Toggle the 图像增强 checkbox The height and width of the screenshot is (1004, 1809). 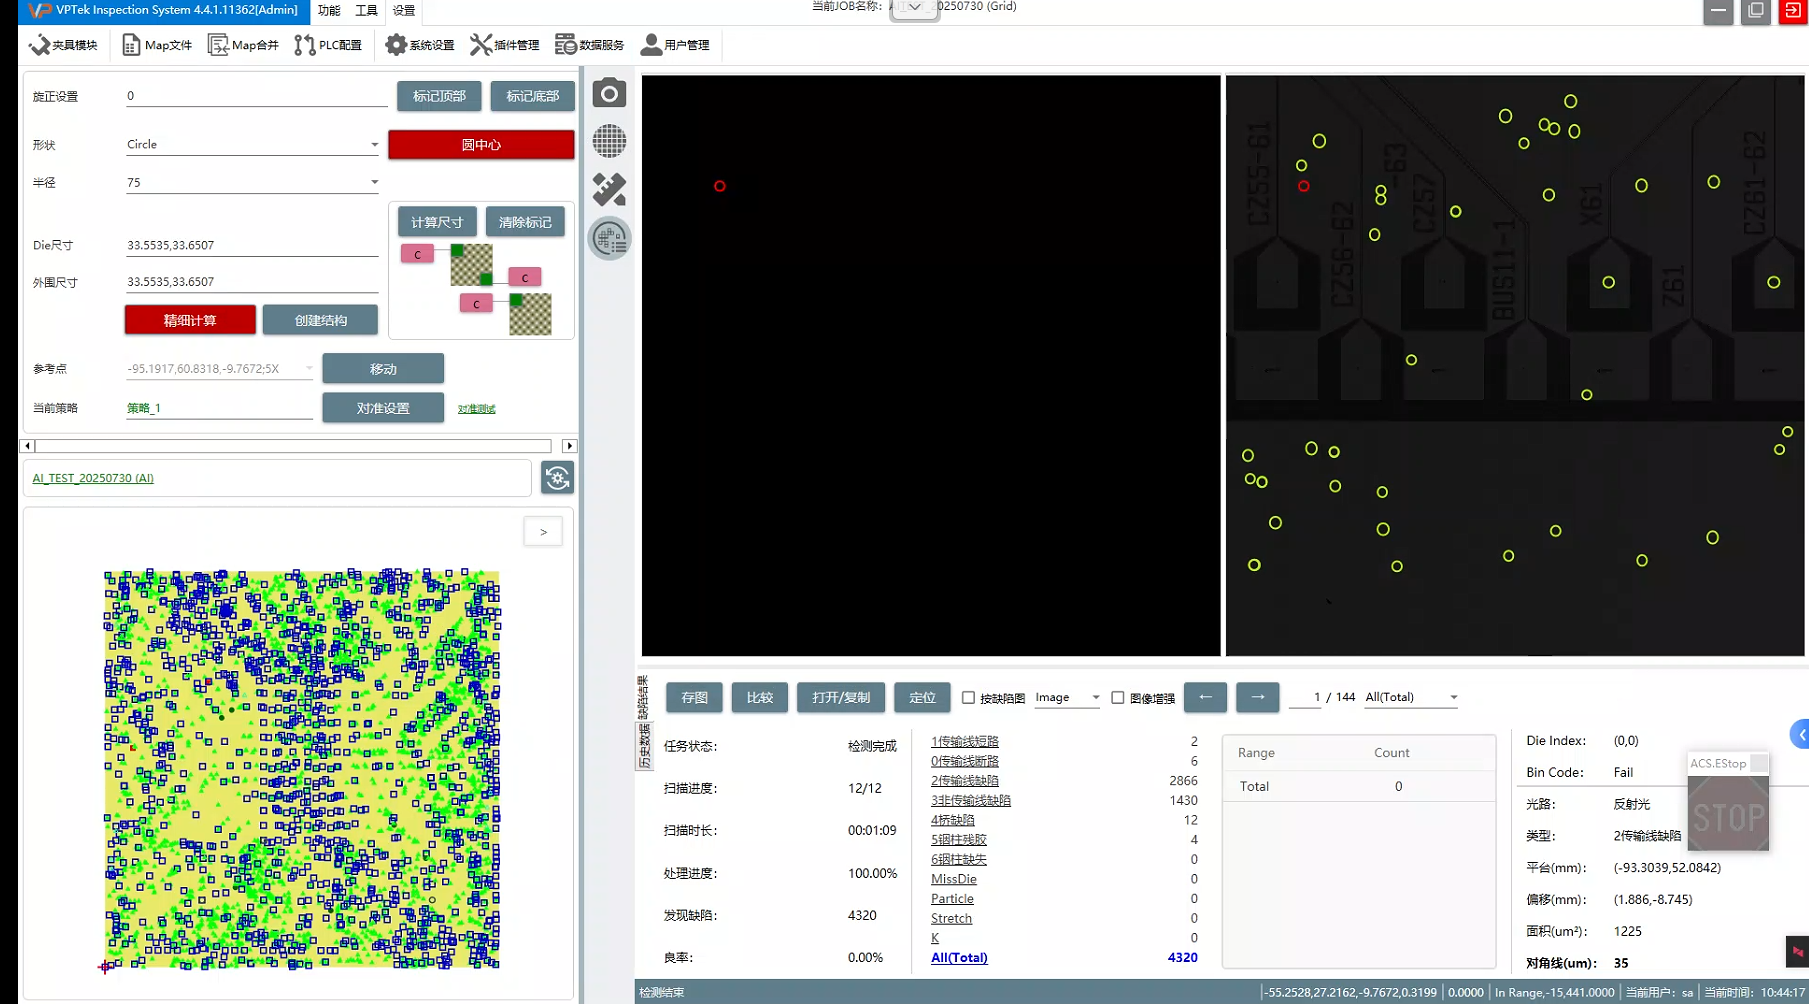pyautogui.click(x=1118, y=698)
